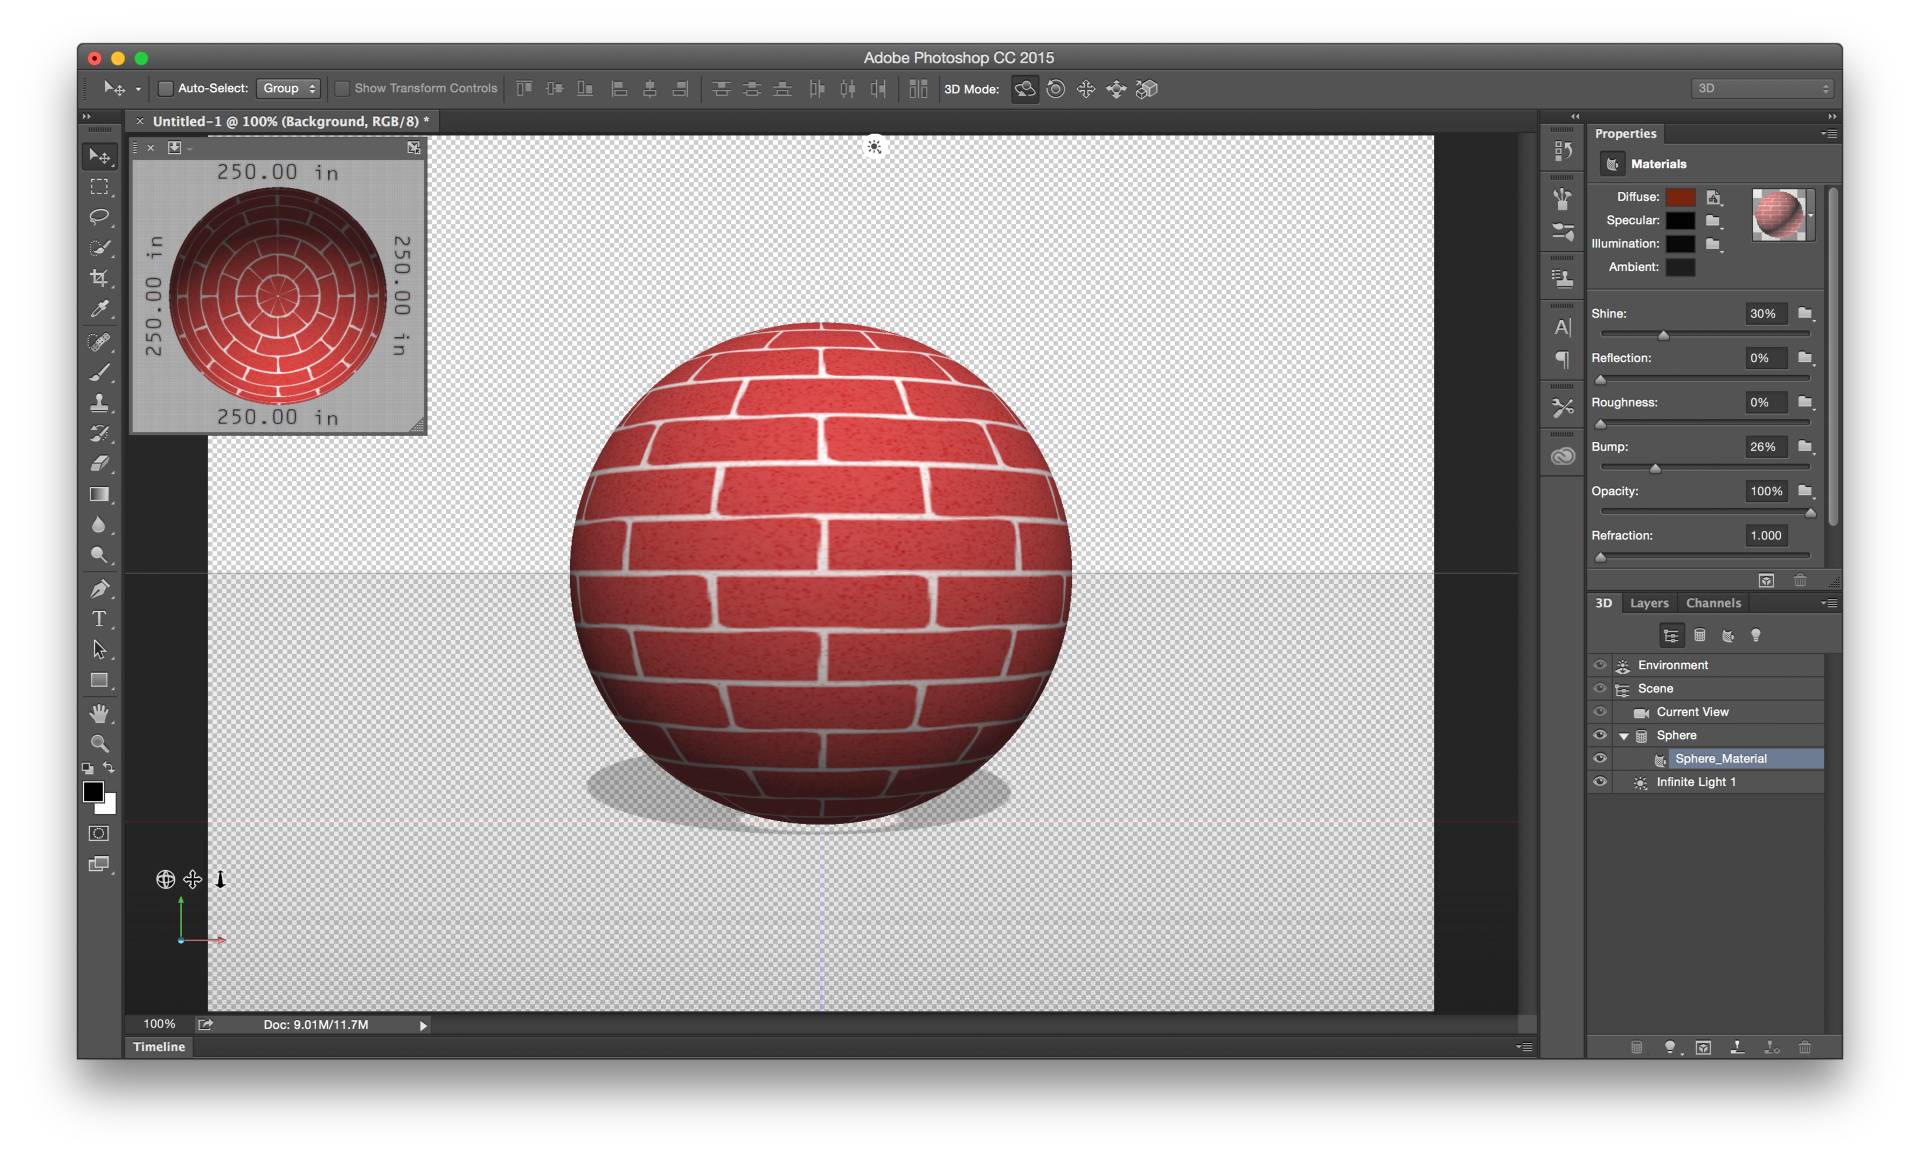The height and width of the screenshot is (1165, 1920).
Task: Activate the 3D Rotate mode
Action: [1024, 89]
